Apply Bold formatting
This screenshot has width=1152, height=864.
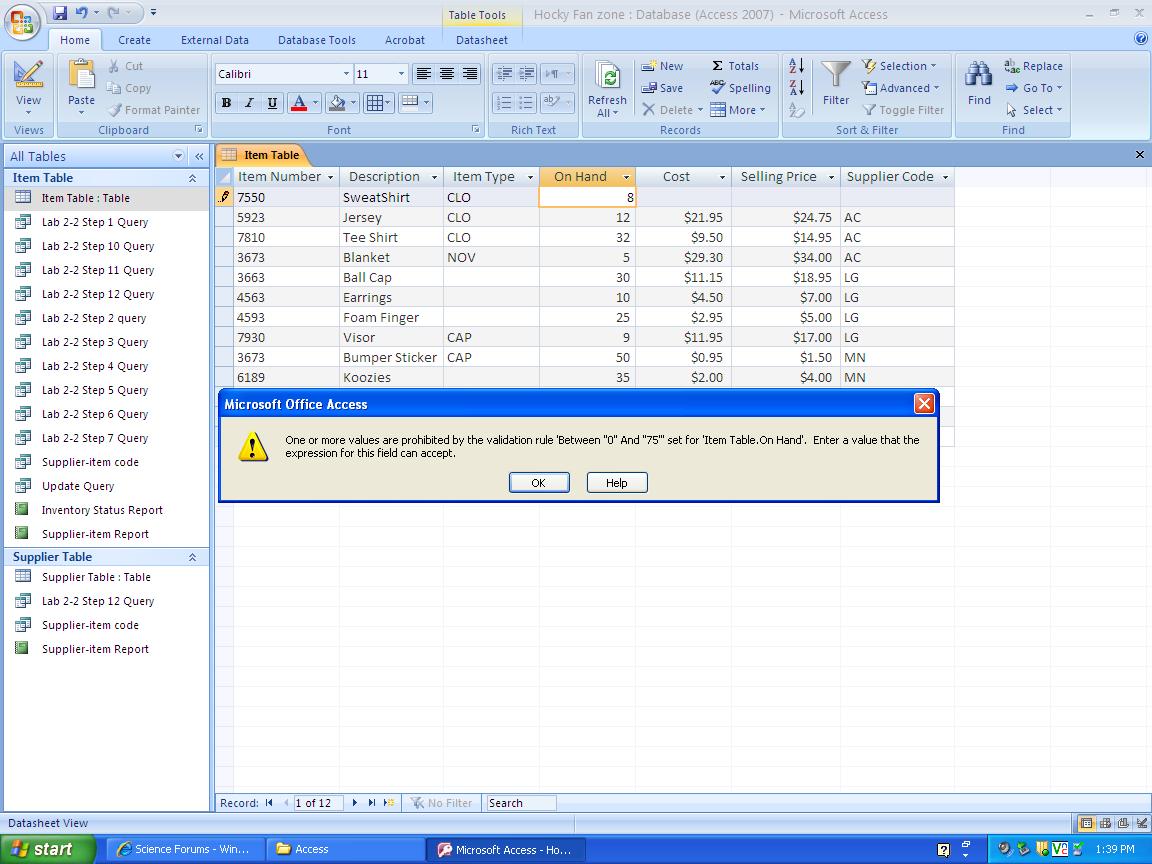coord(226,103)
